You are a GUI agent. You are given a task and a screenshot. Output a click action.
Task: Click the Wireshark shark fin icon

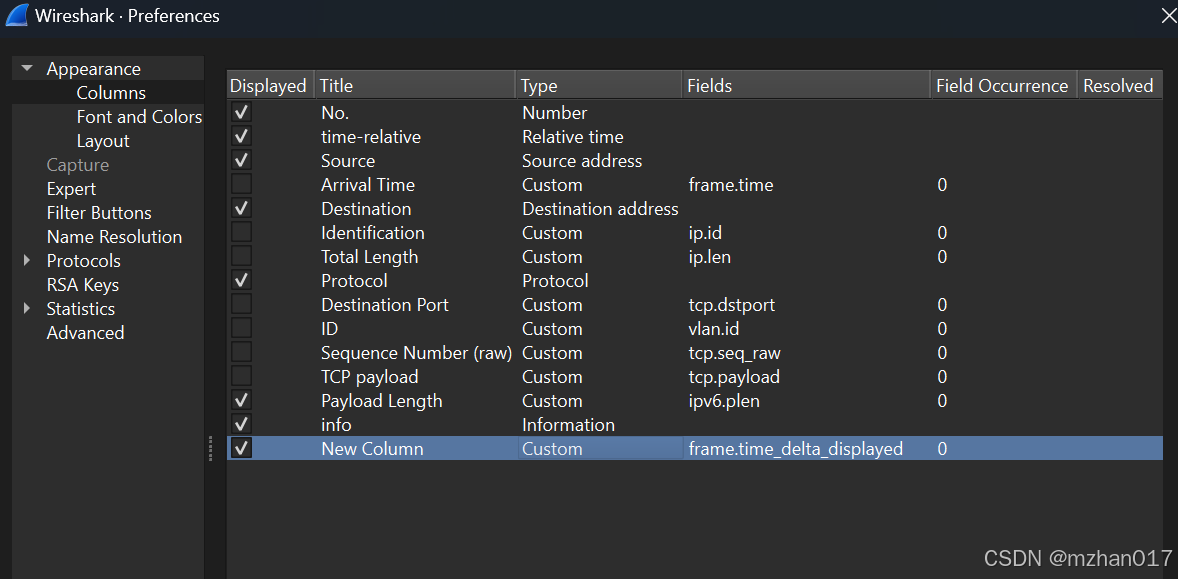17,15
